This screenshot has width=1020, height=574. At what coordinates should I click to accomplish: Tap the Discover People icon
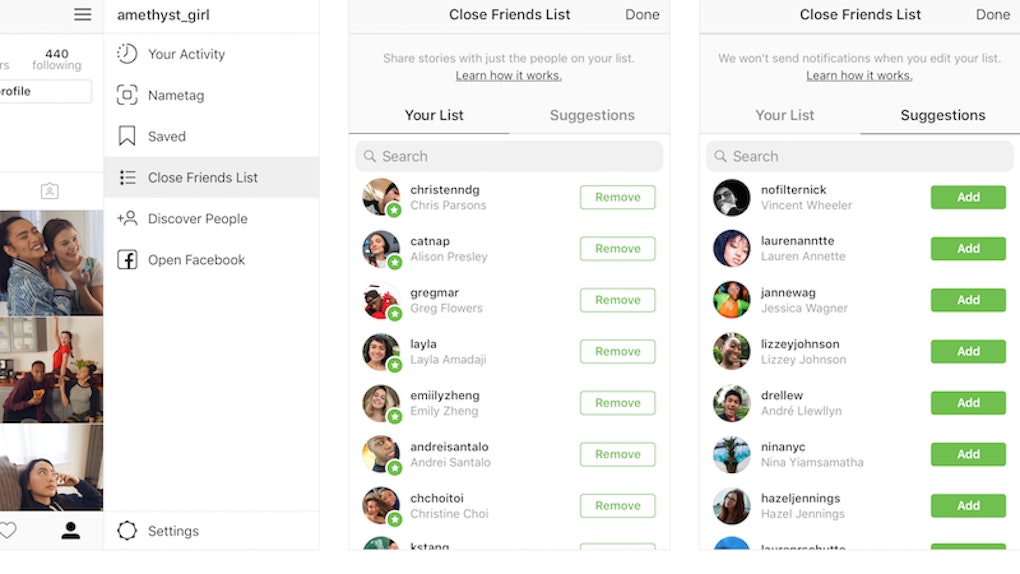[127, 218]
